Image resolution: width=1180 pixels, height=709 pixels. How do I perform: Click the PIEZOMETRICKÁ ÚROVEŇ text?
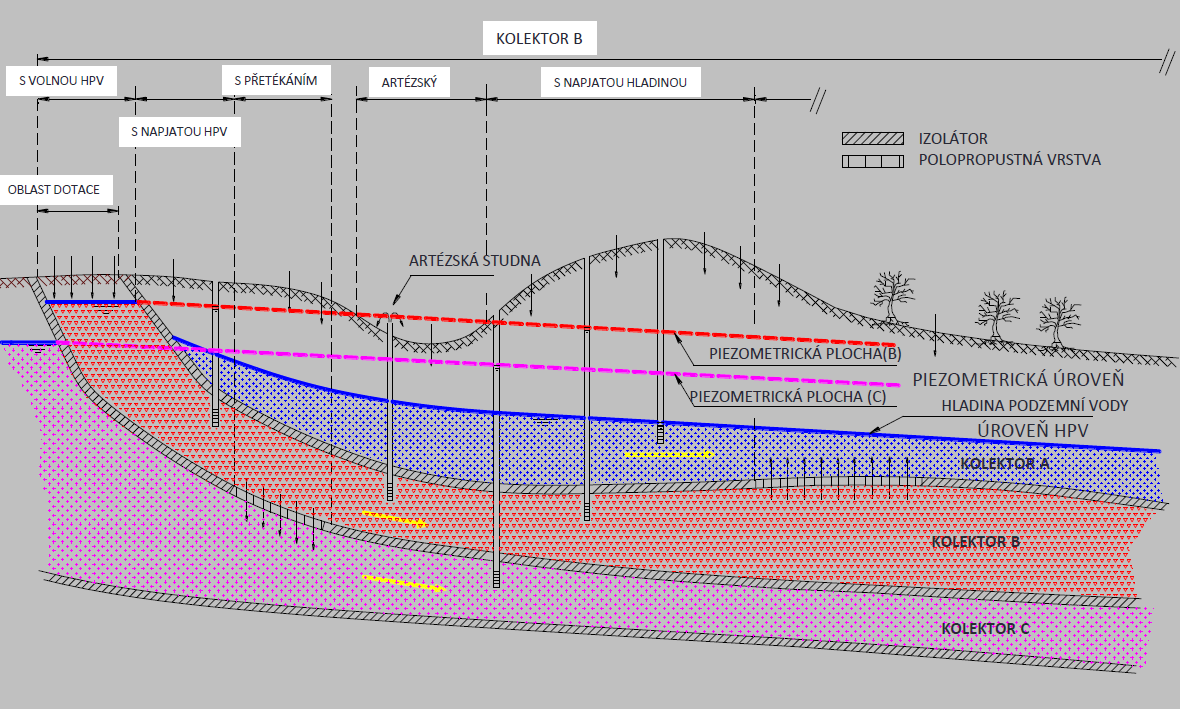pos(1019,380)
